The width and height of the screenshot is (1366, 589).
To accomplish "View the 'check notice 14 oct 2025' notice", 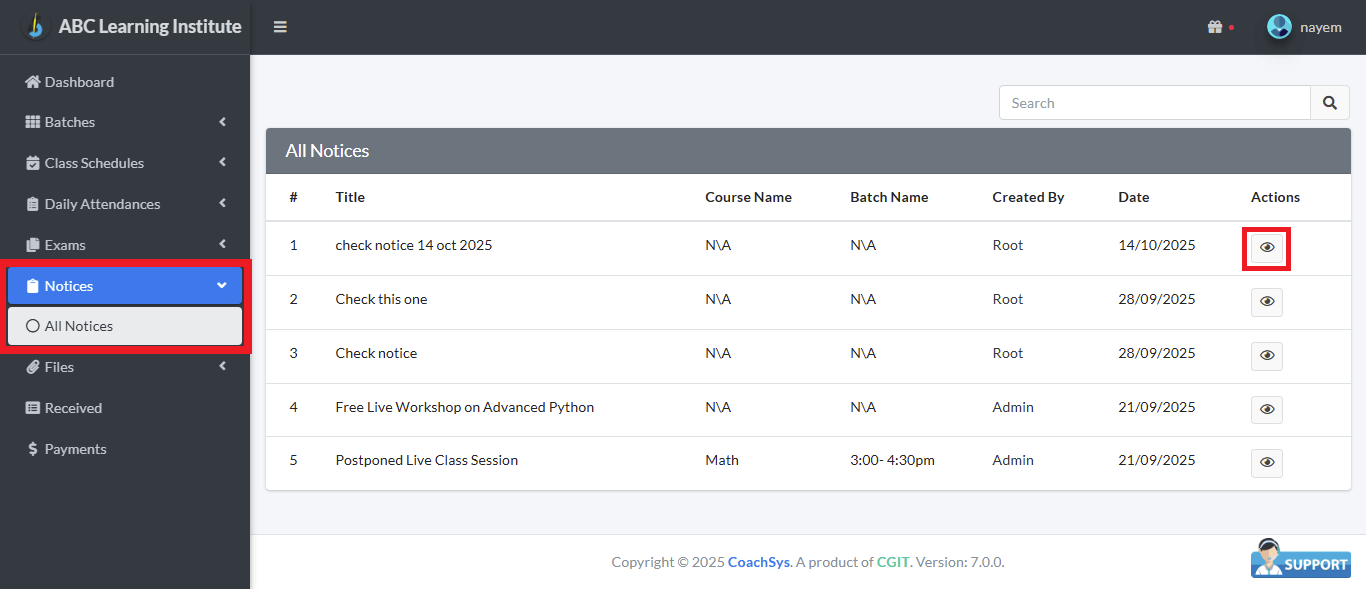I will [1266, 247].
